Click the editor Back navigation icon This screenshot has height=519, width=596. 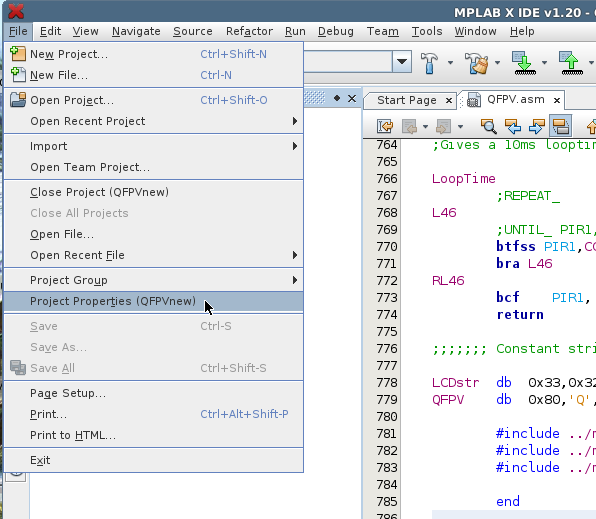click(409, 126)
